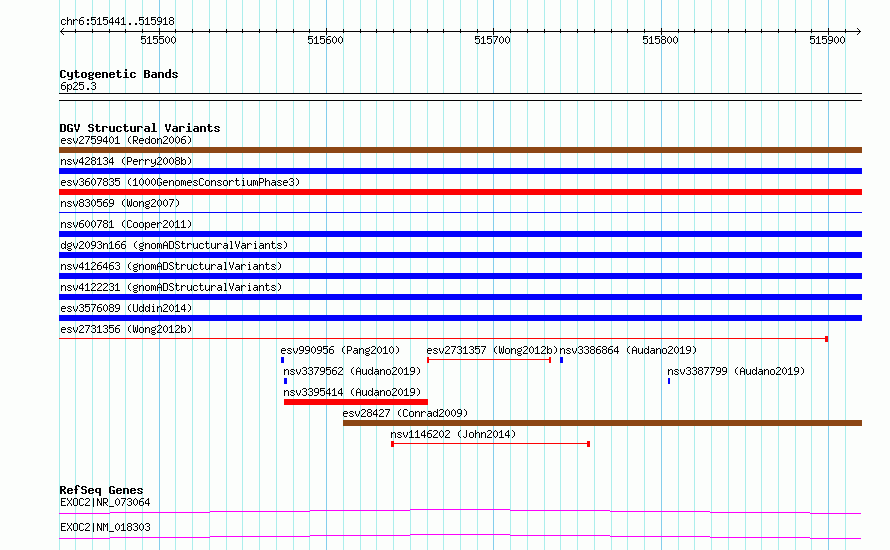Select the blue nsv428134 variant bar
890x550 pixels.
pyautogui.click(x=460, y=171)
